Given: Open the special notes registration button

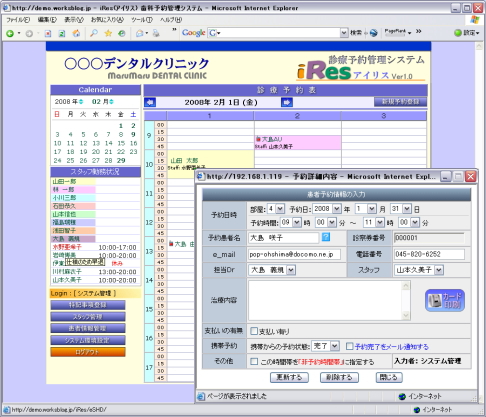Looking at the screenshot, I should pos(88,305).
